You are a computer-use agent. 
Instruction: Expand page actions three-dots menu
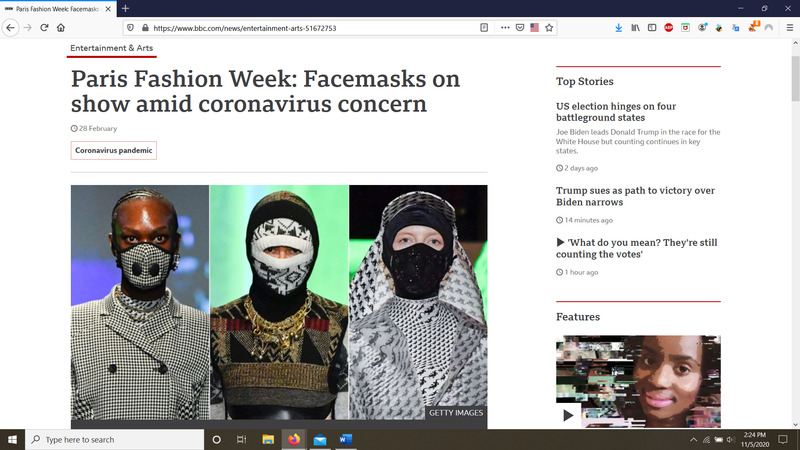point(504,28)
